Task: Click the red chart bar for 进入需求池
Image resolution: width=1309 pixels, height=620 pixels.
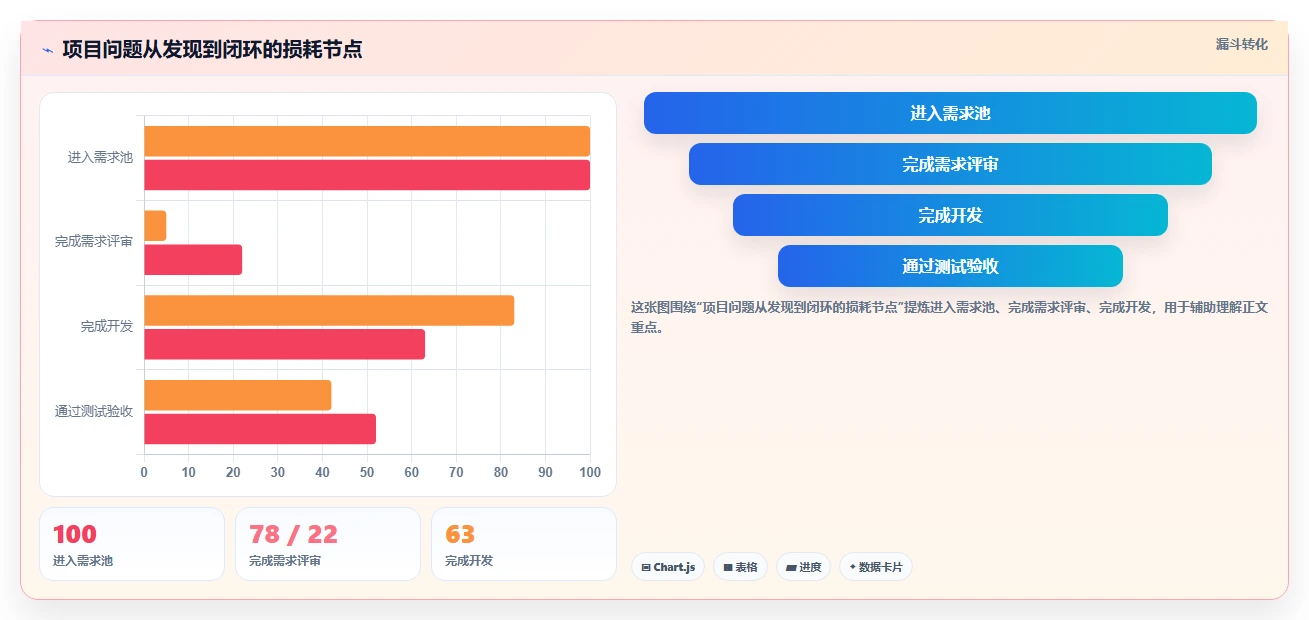Action: coord(367,175)
